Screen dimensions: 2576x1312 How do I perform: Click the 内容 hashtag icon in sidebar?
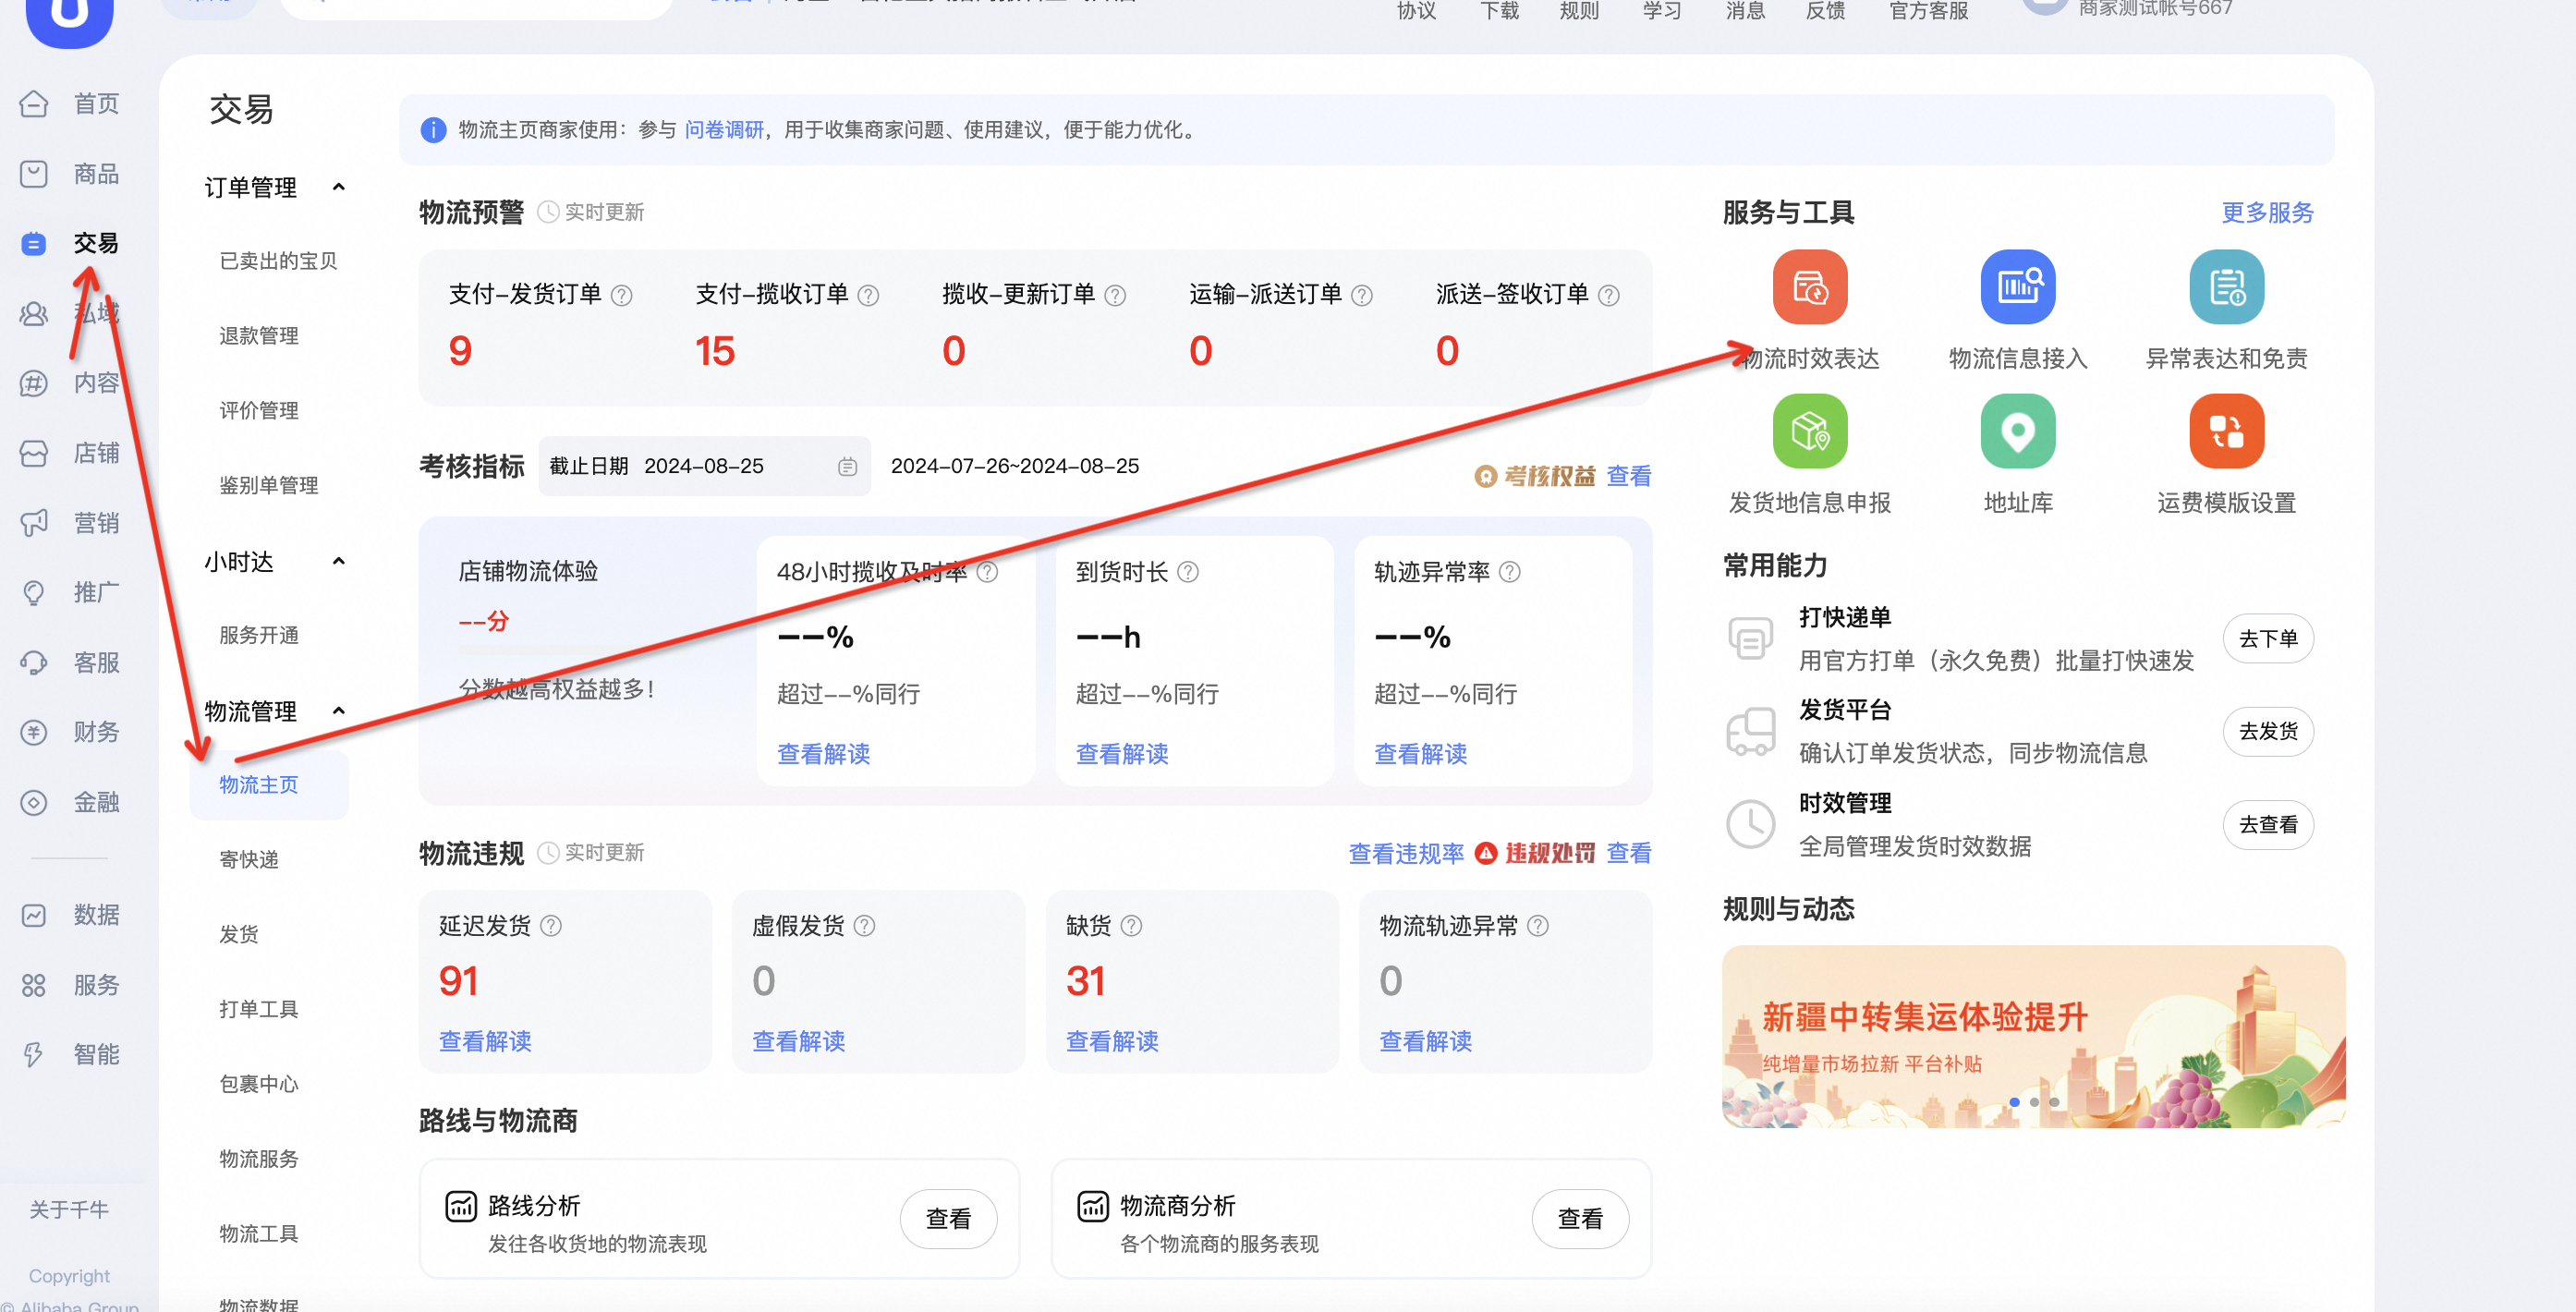pyautogui.click(x=34, y=383)
